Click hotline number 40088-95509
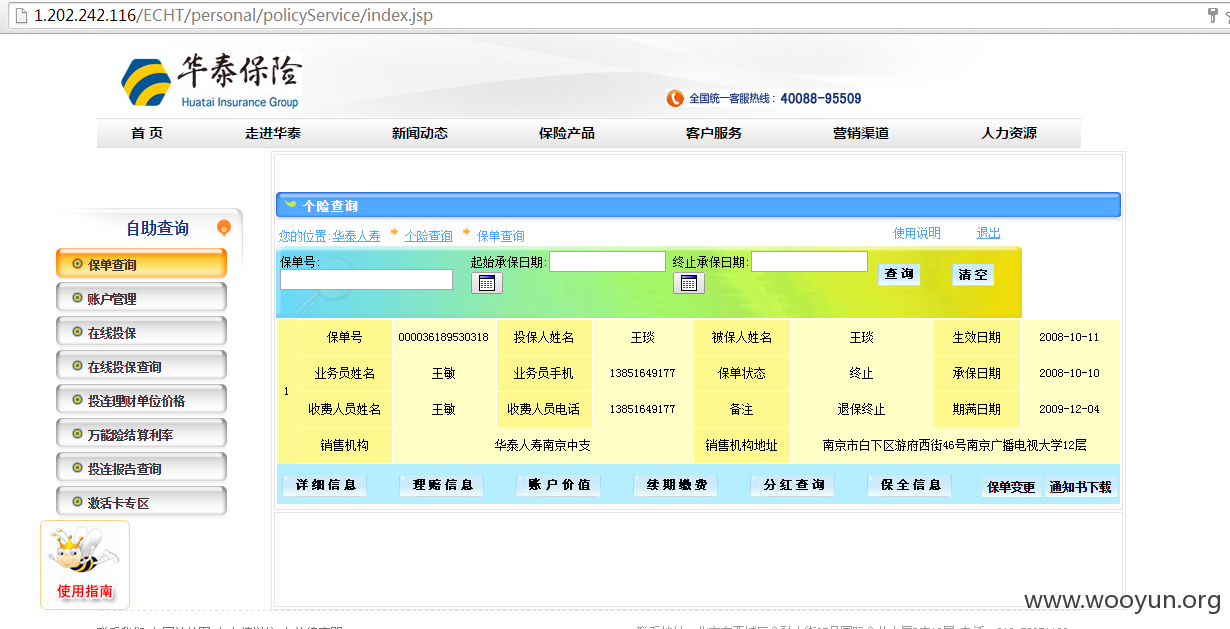Viewport: 1230px width, 629px height. tap(821, 98)
